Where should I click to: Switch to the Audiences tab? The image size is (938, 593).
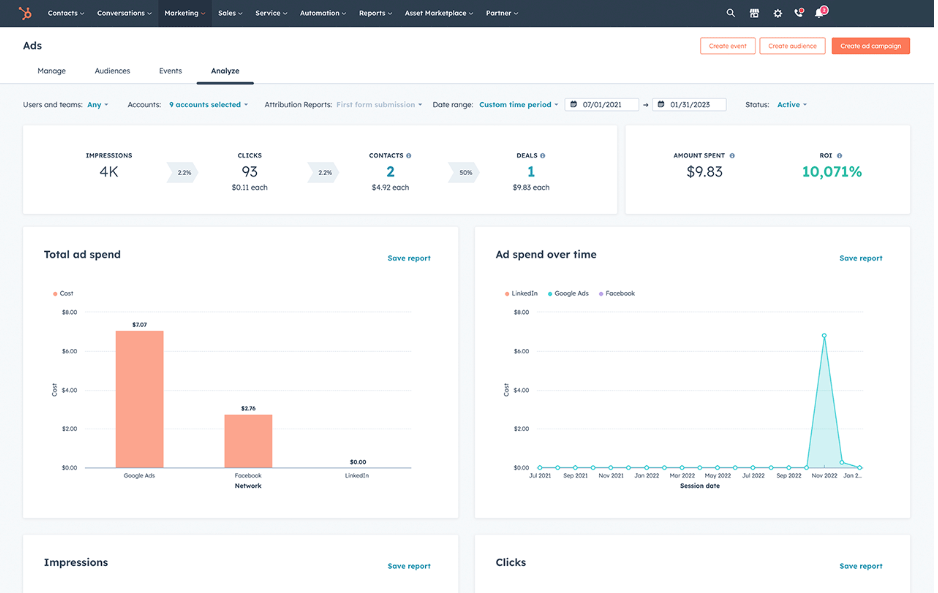(112, 71)
